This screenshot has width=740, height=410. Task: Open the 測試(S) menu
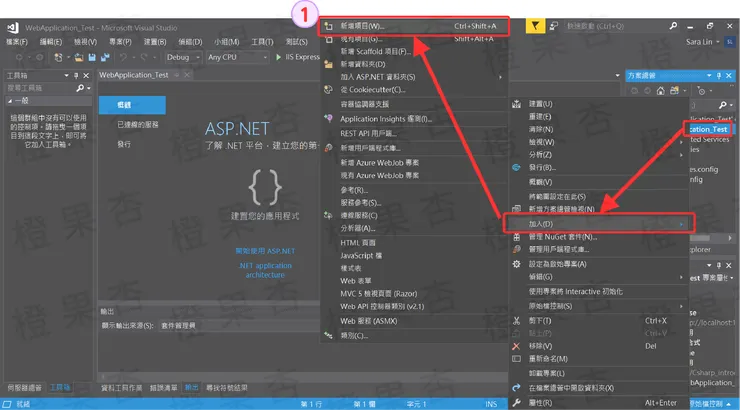[x=296, y=42]
